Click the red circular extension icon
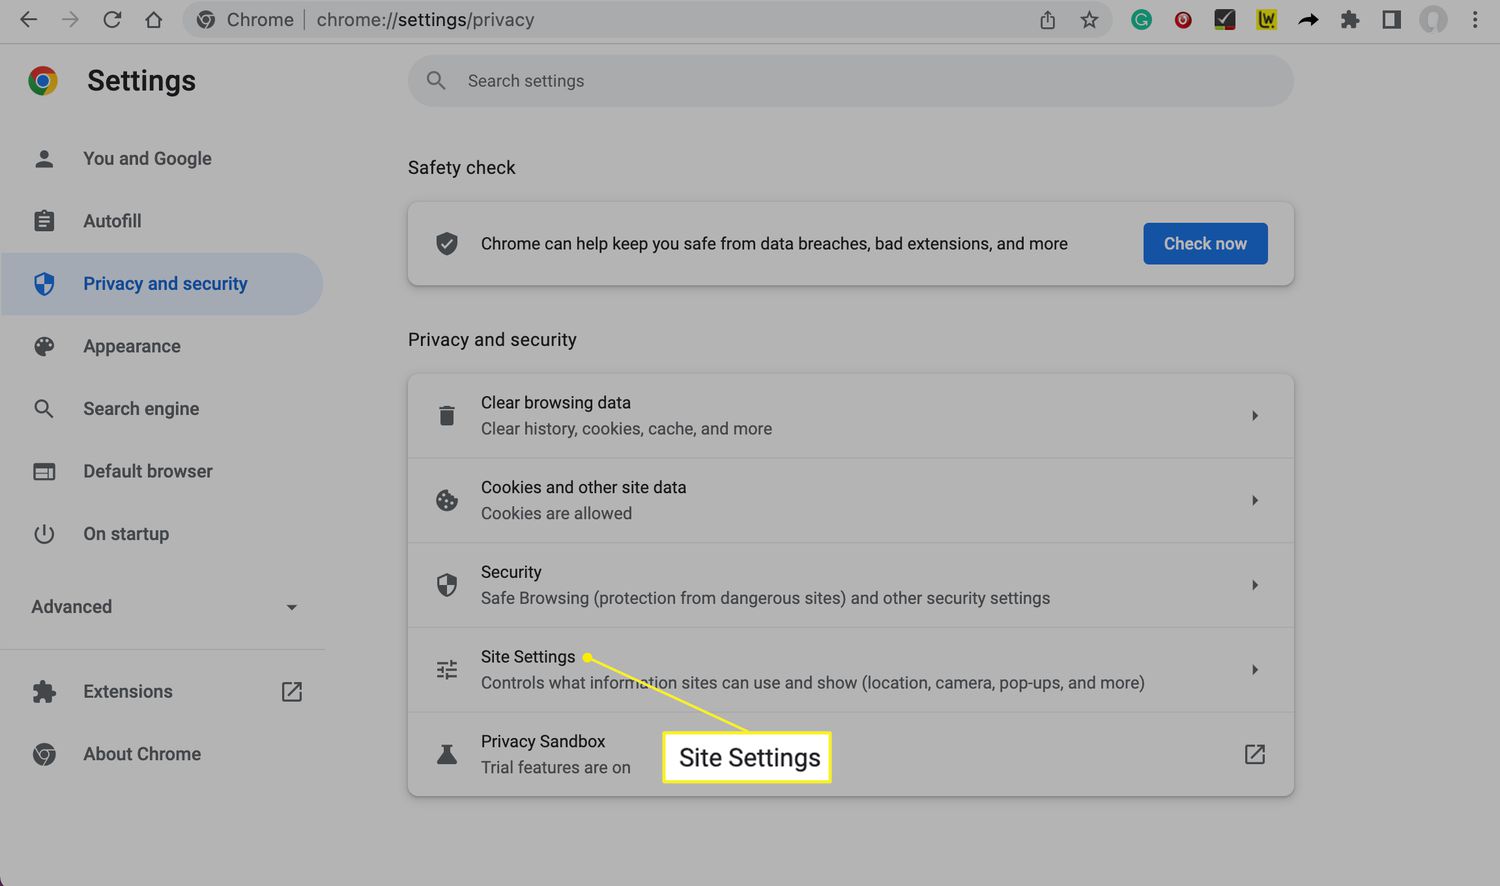 pos(1183,19)
